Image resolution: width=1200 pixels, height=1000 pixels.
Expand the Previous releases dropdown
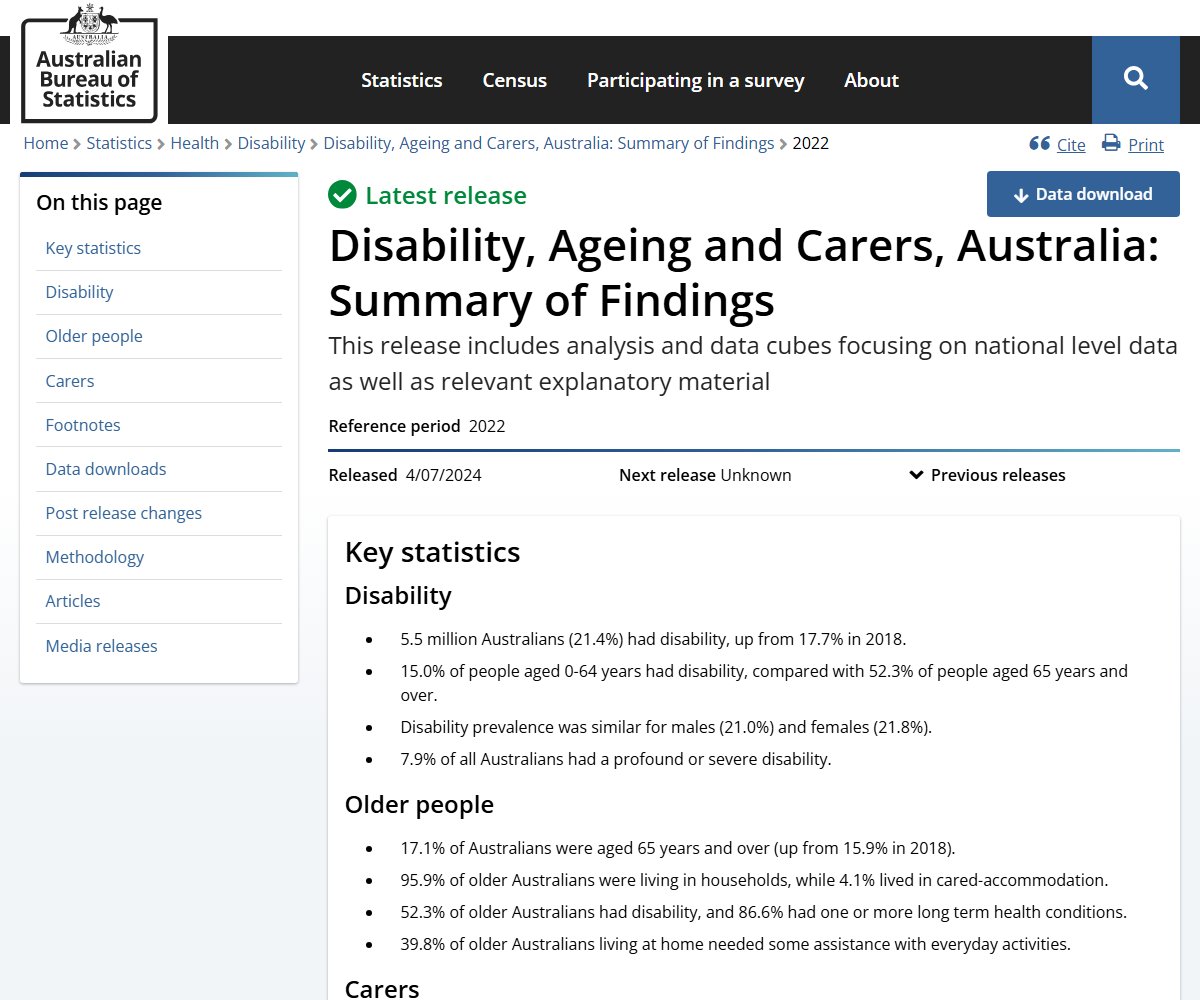click(987, 475)
